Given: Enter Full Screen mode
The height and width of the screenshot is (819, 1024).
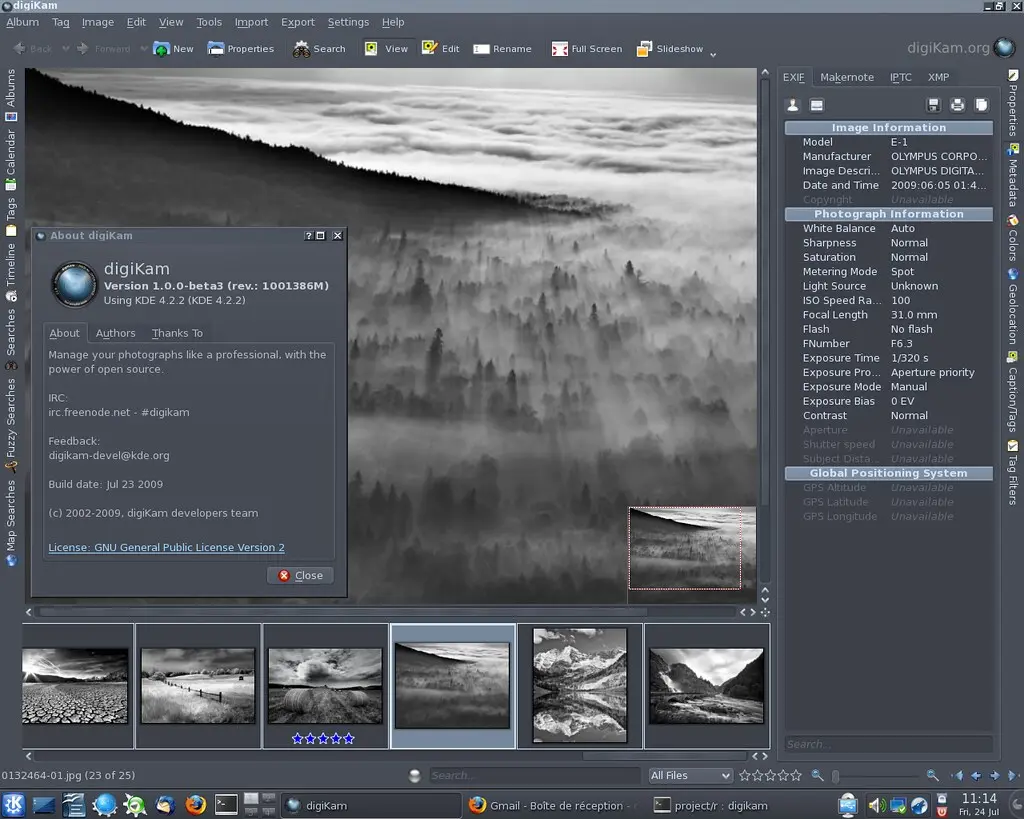Looking at the screenshot, I should 587,48.
